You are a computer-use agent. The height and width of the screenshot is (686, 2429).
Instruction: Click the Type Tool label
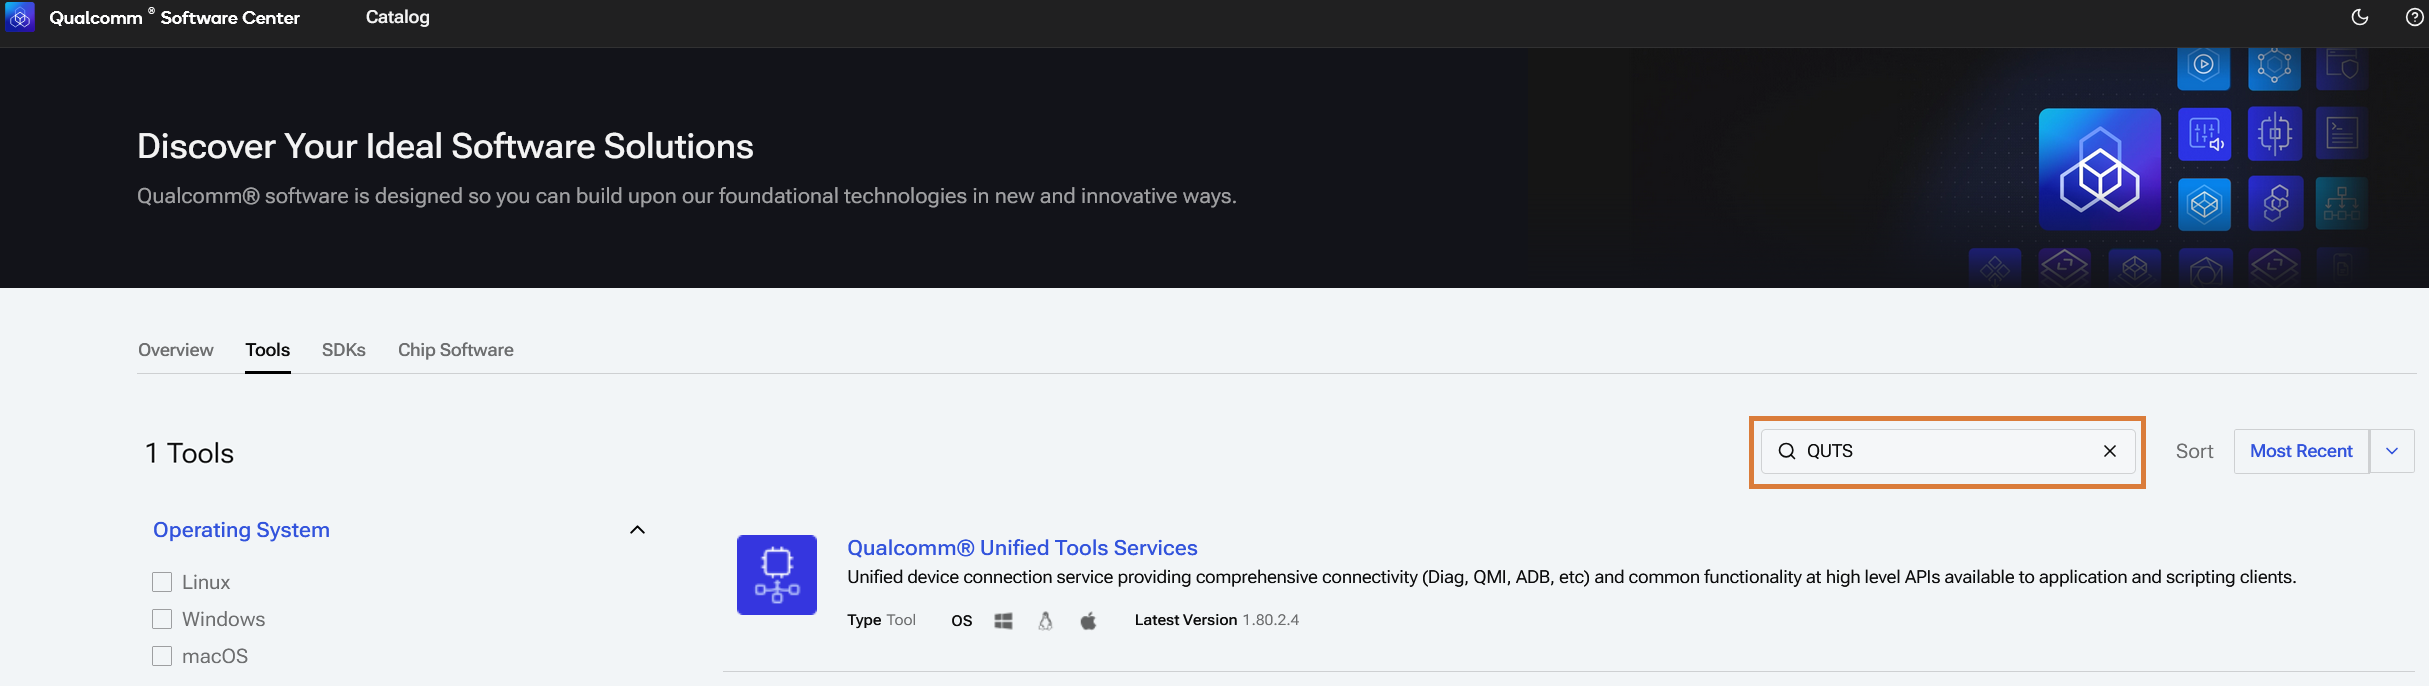[x=881, y=620]
